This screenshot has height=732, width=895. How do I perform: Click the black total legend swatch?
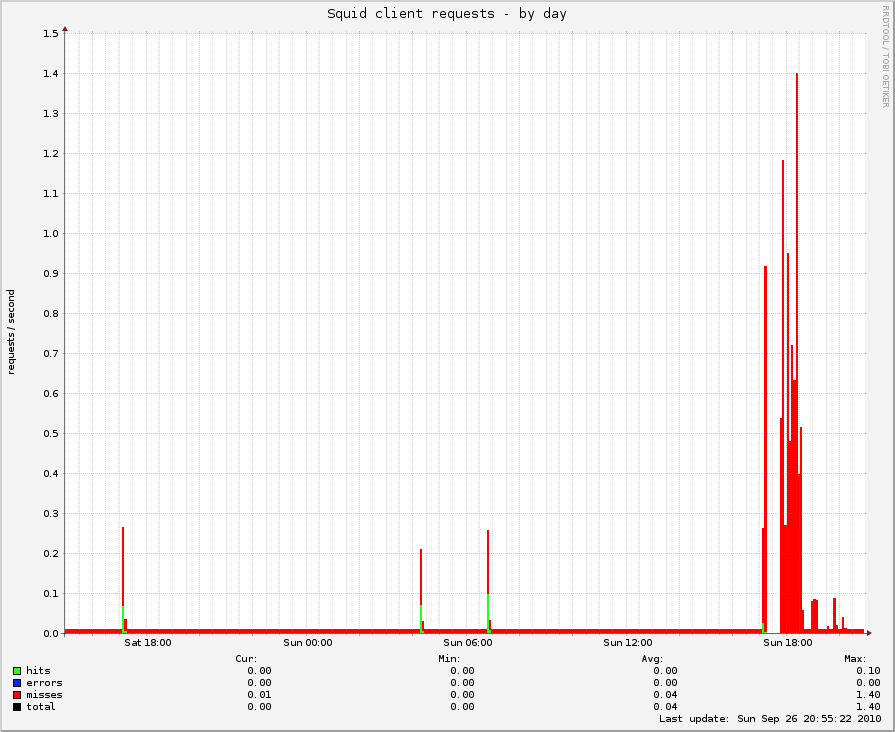17,707
